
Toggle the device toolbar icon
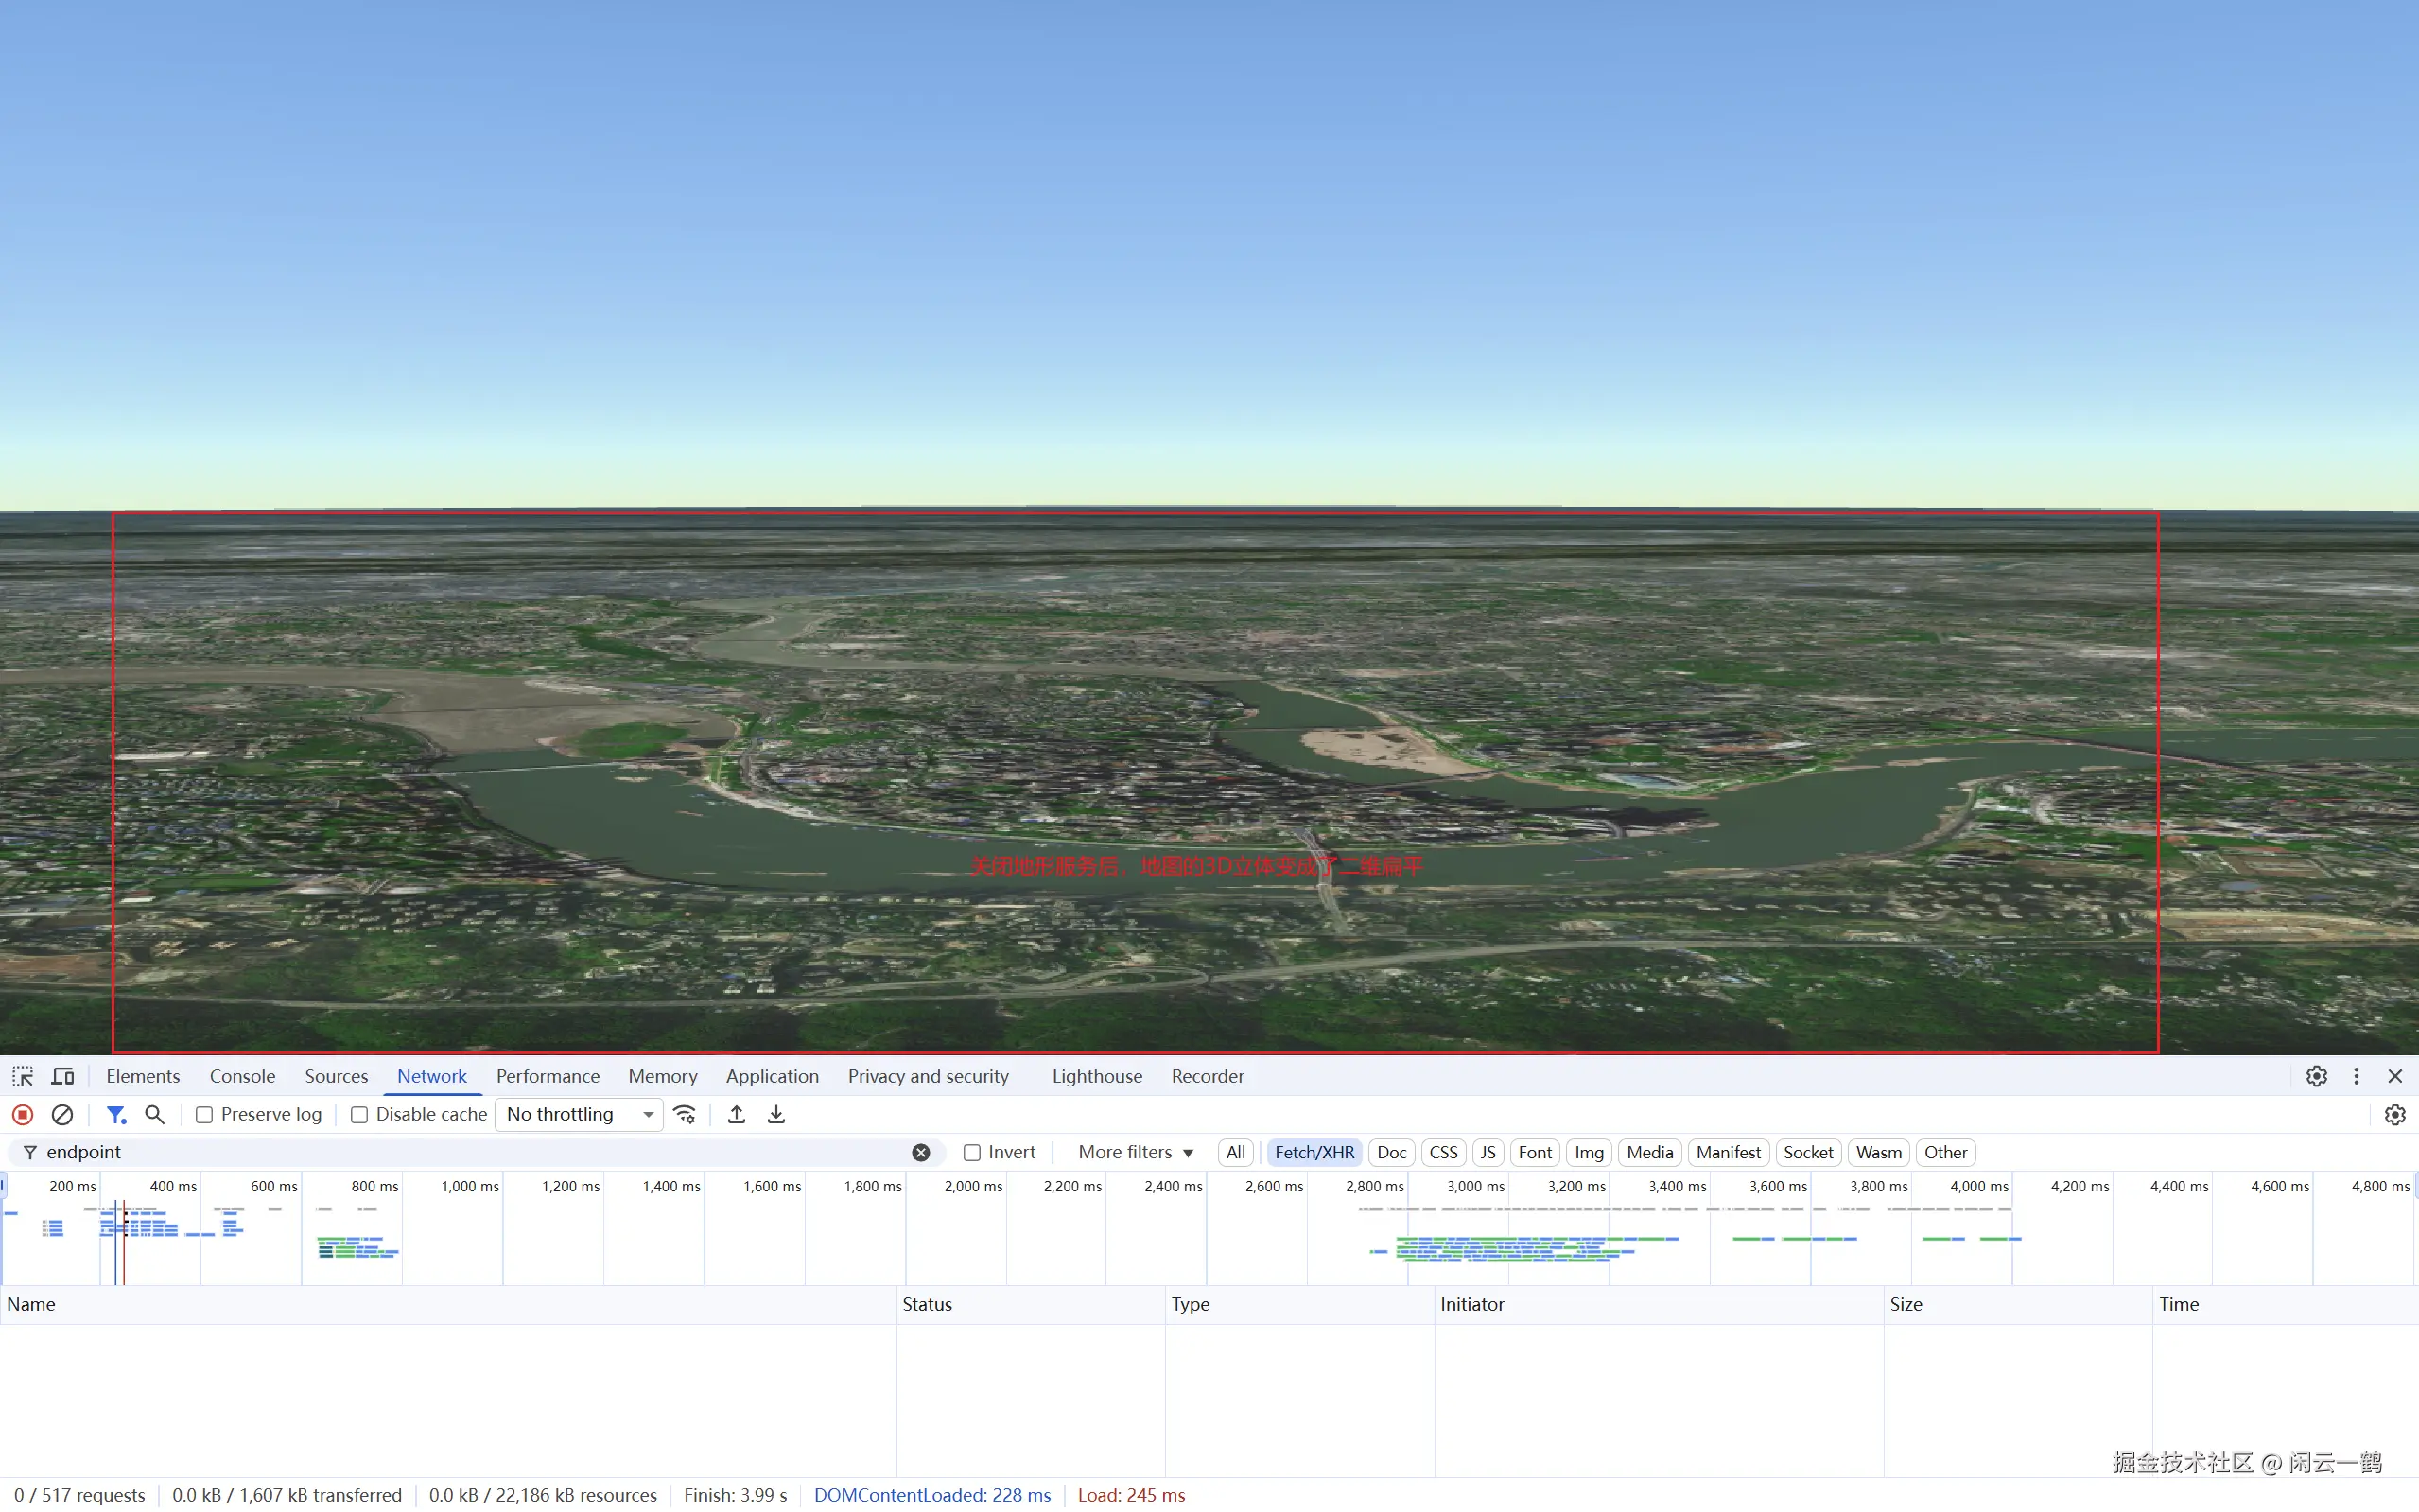(x=63, y=1076)
